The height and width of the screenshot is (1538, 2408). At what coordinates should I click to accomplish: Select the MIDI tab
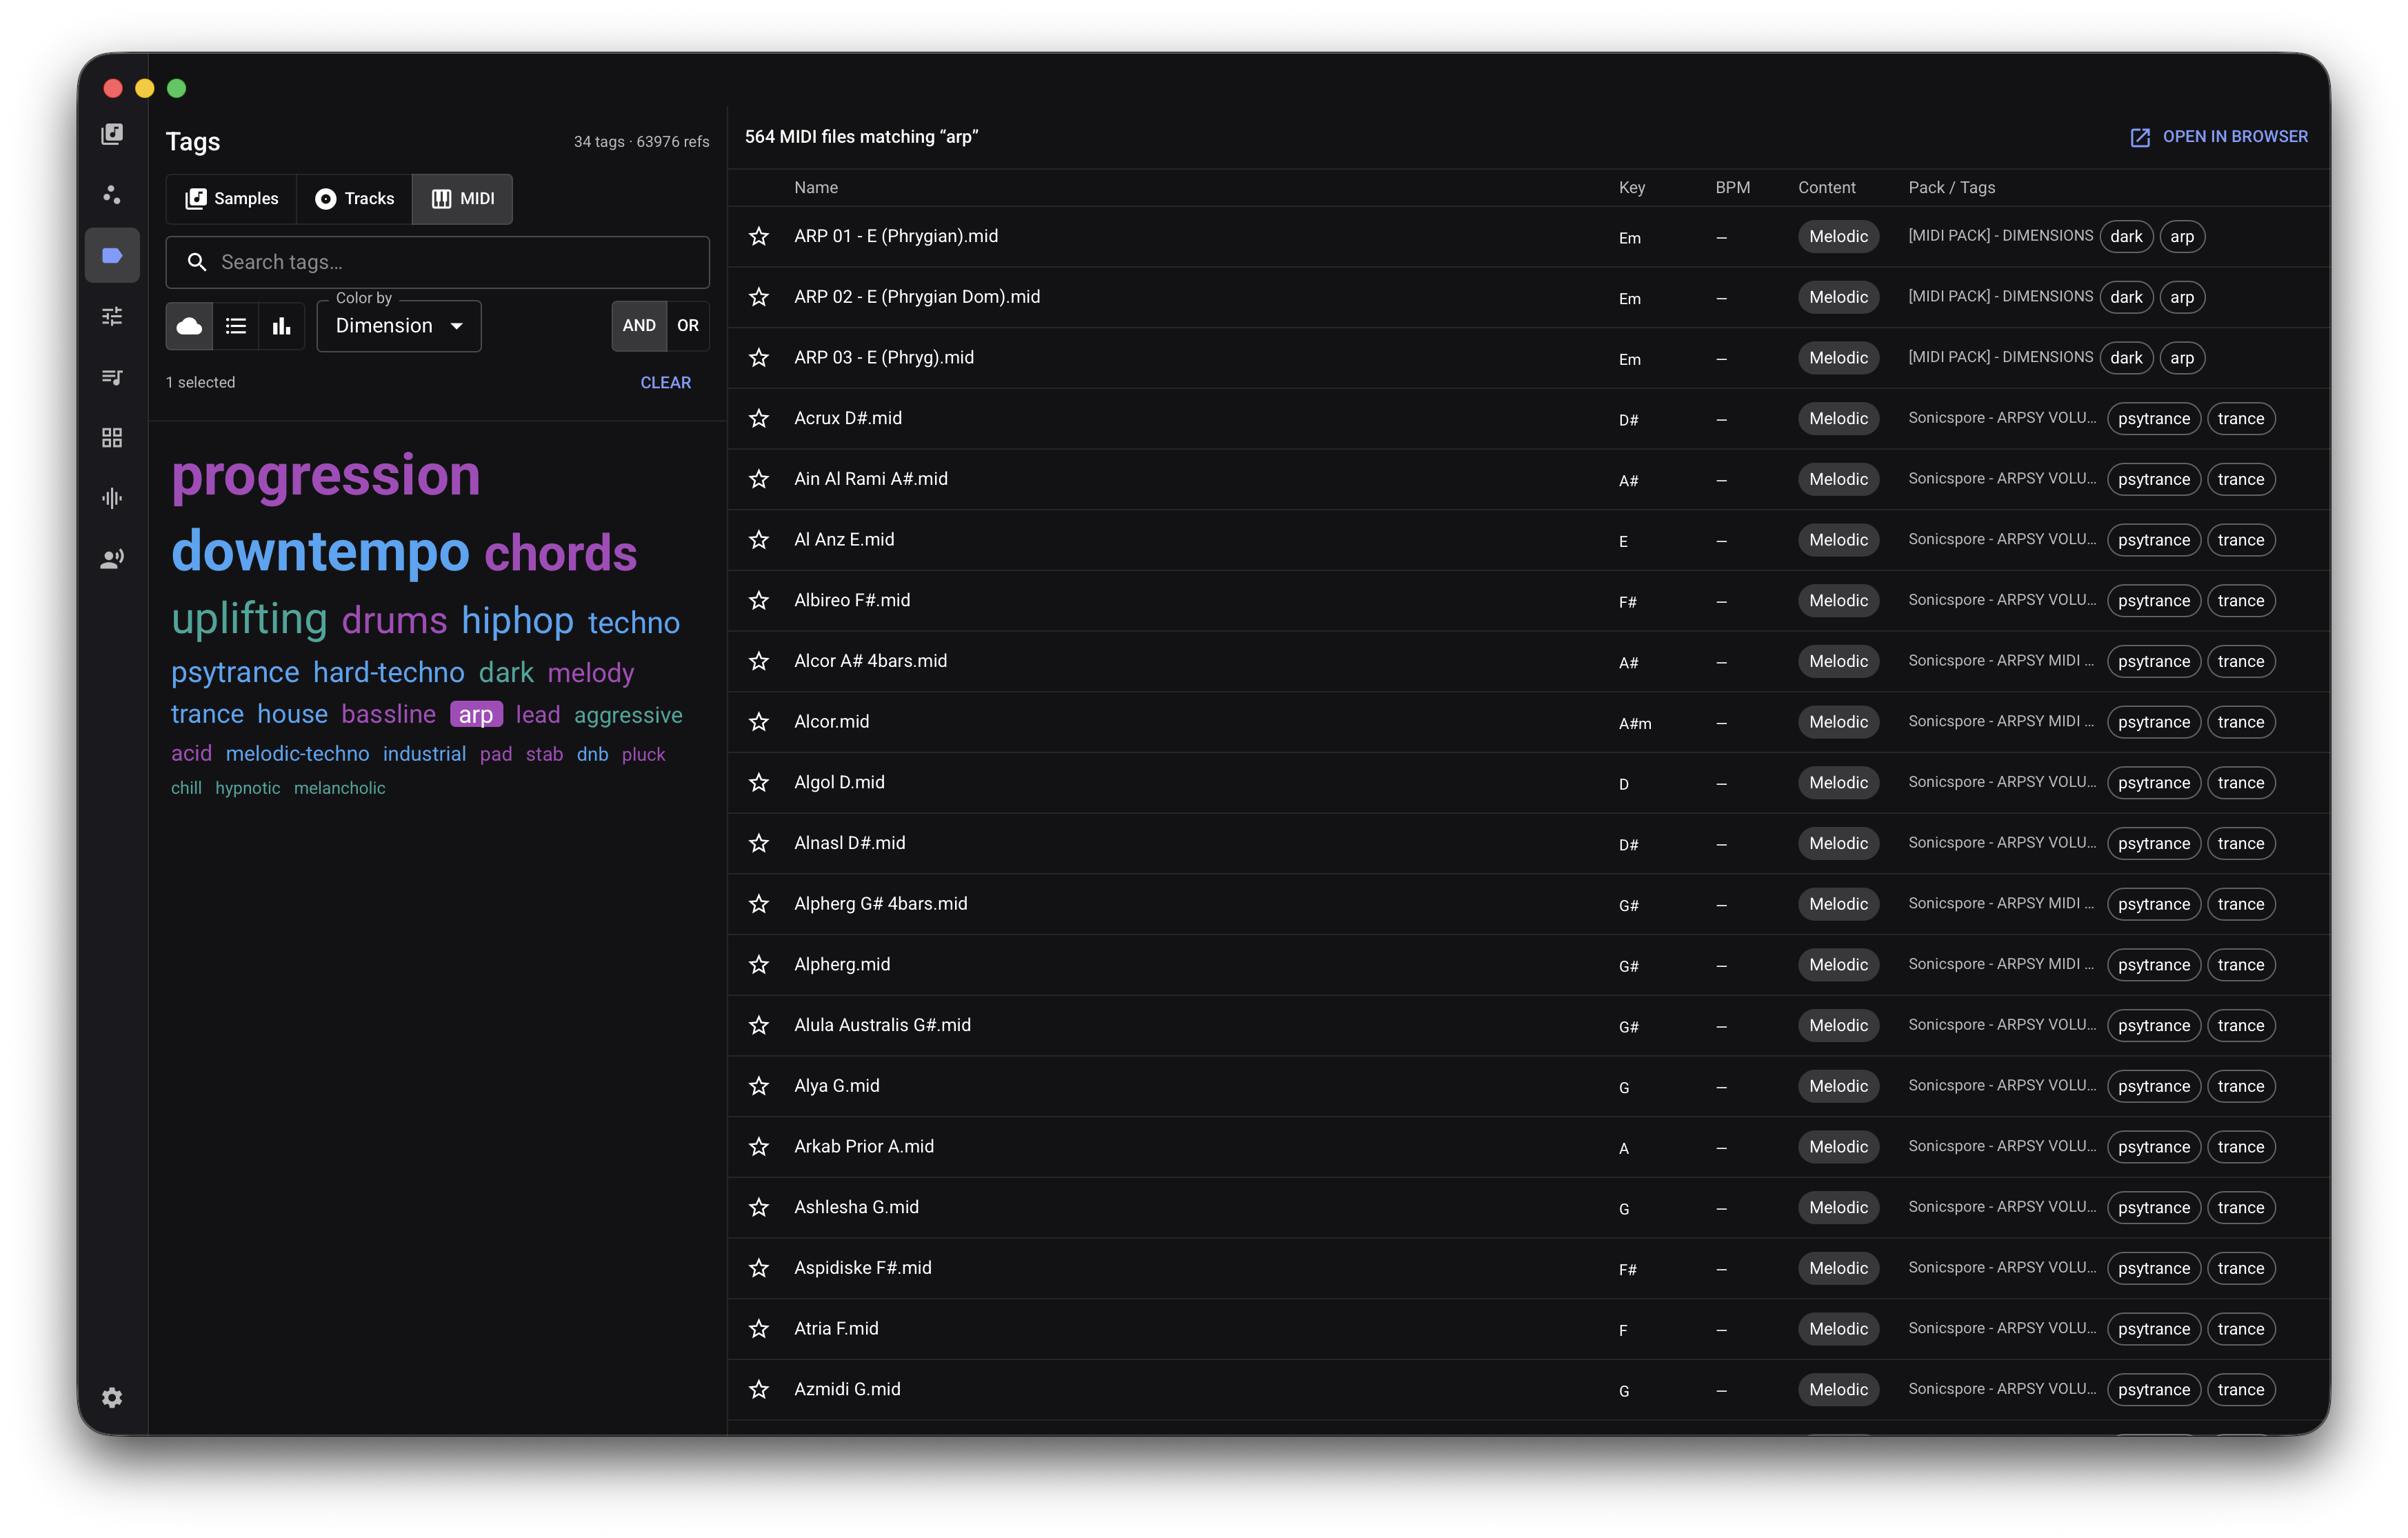tap(463, 198)
